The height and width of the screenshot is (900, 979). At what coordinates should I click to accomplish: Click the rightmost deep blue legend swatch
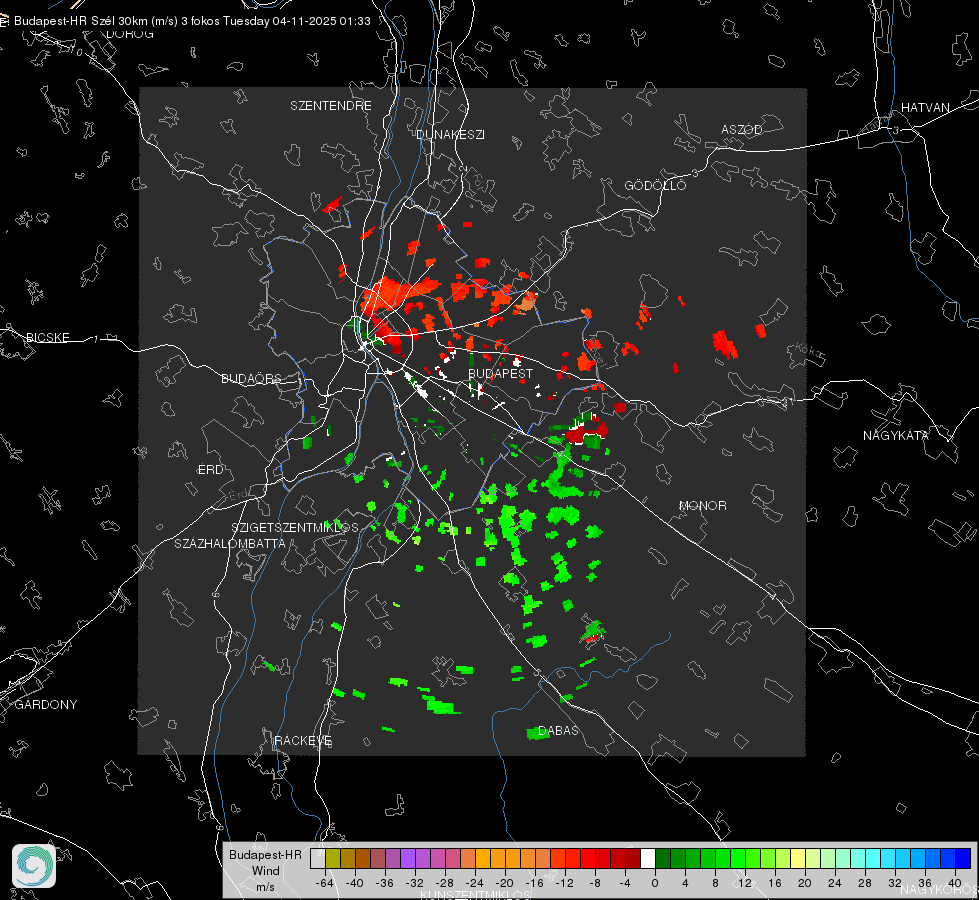[x=963, y=859]
